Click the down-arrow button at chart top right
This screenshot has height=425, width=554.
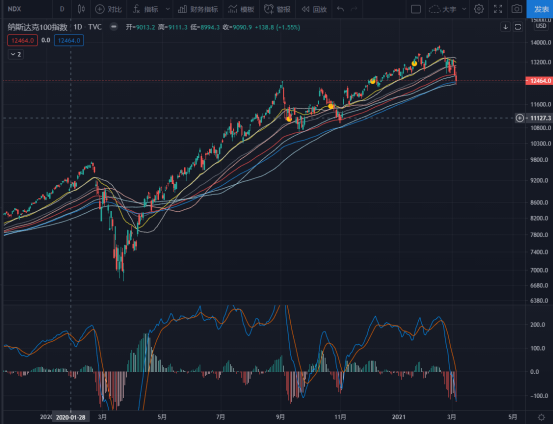pyautogui.click(x=506, y=27)
